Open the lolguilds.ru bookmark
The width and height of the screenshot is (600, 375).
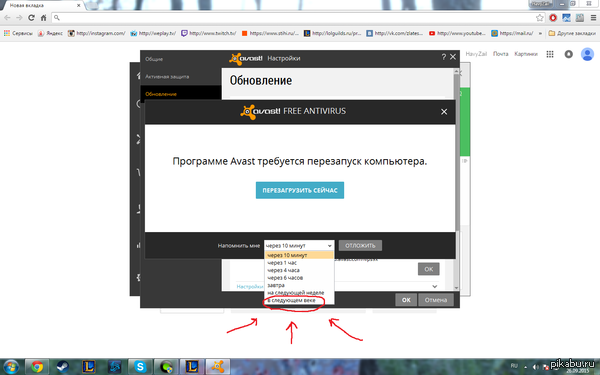point(333,33)
